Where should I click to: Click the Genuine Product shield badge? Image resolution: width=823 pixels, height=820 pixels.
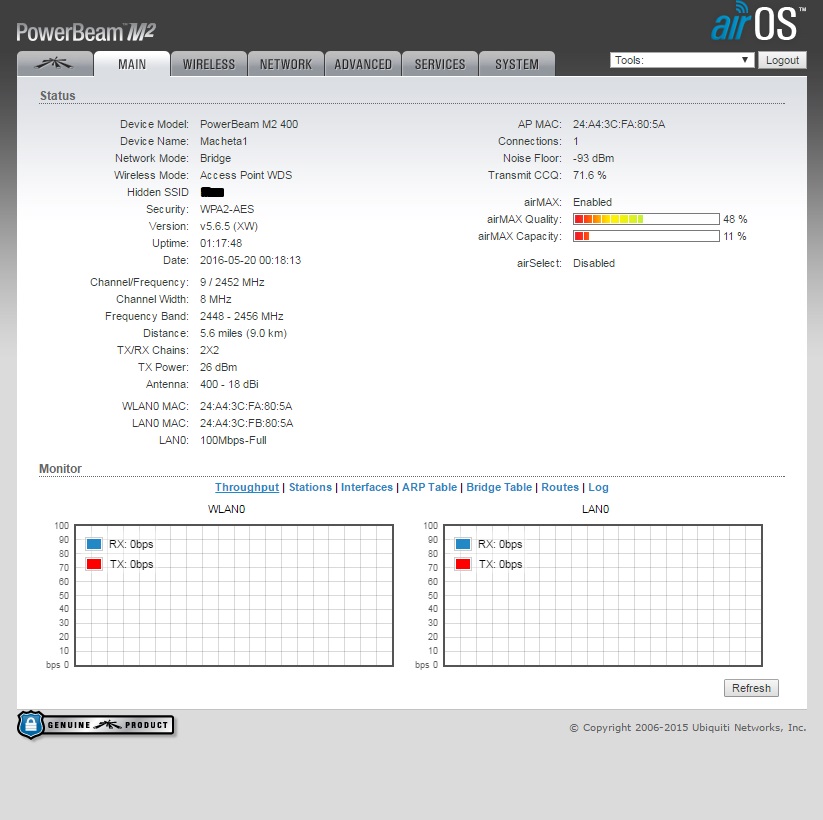(x=96, y=725)
